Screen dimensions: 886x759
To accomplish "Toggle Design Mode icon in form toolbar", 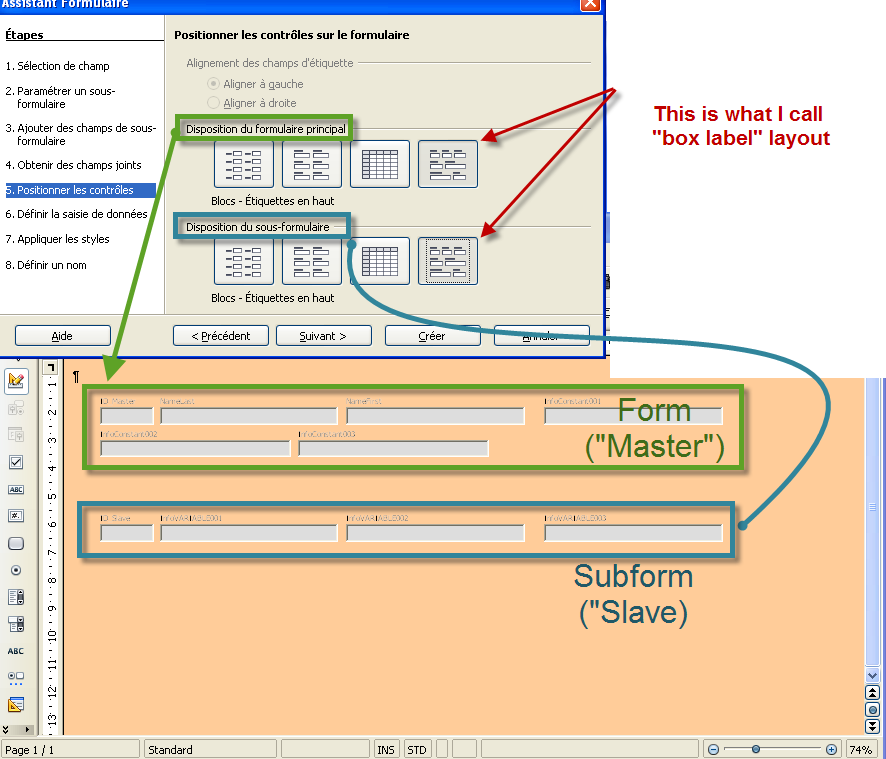I will (16, 380).
